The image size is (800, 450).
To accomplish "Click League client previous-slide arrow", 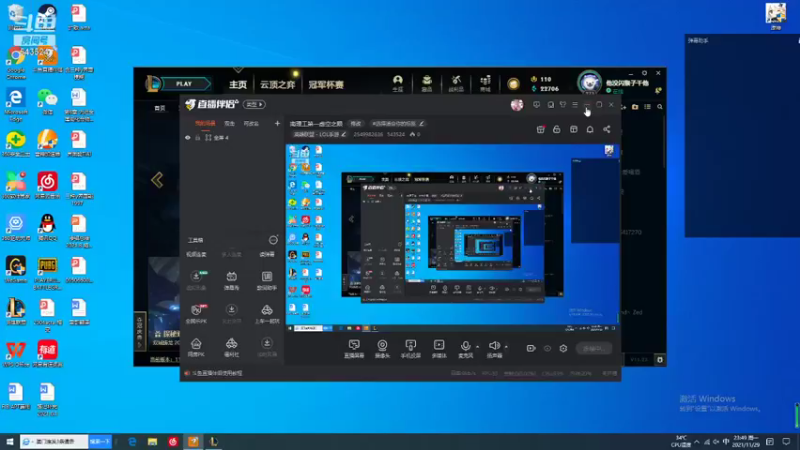I will pos(157,180).
